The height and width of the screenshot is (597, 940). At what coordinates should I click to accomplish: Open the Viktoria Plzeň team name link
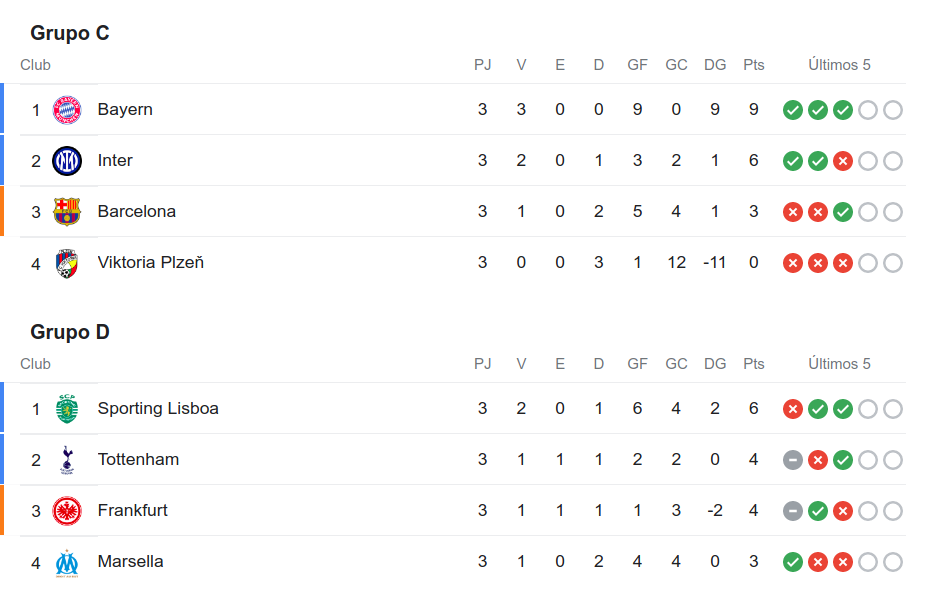pyautogui.click(x=151, y=263)
